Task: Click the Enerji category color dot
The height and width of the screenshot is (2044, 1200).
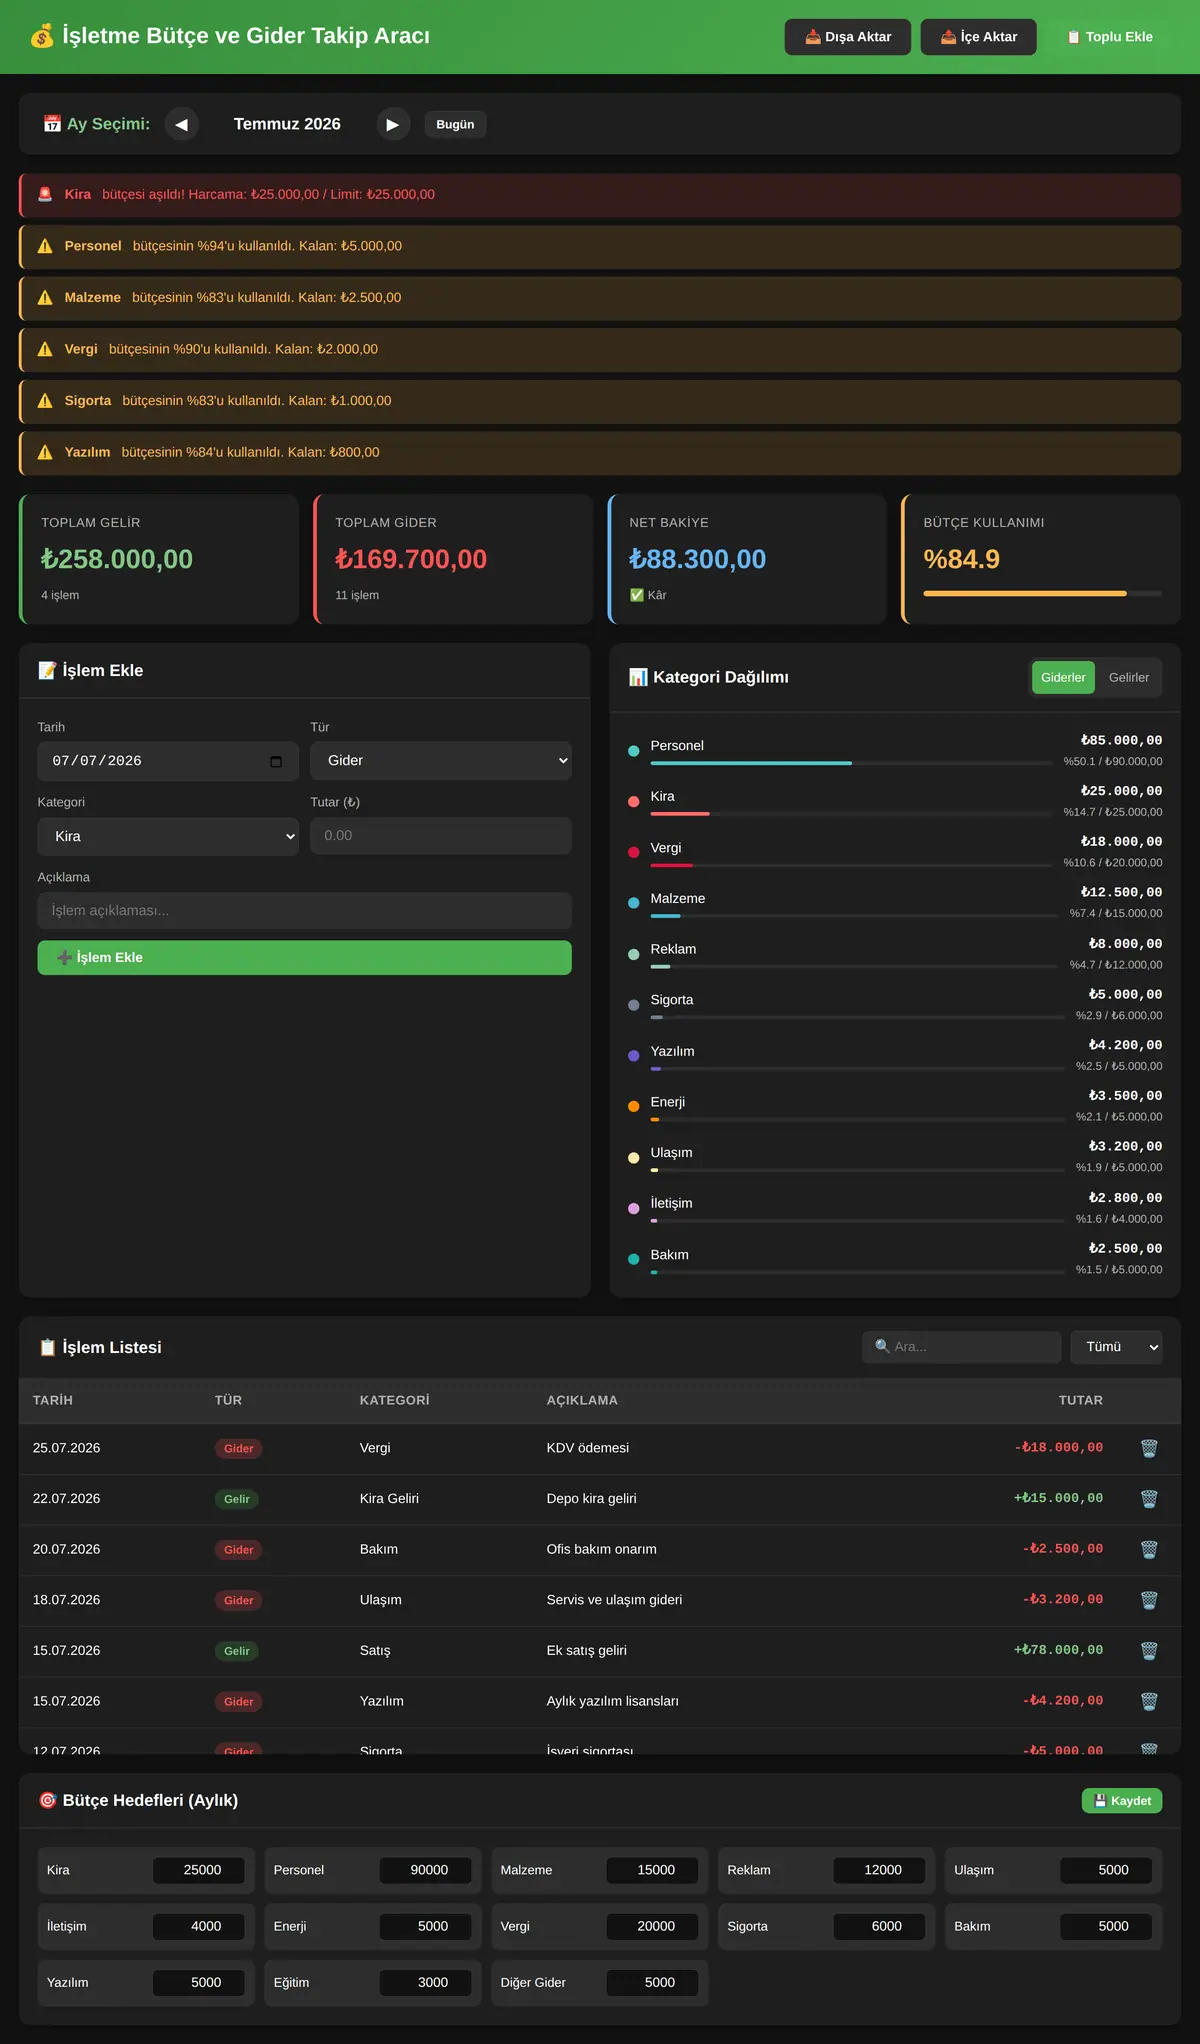Action: pos(633,1107)
